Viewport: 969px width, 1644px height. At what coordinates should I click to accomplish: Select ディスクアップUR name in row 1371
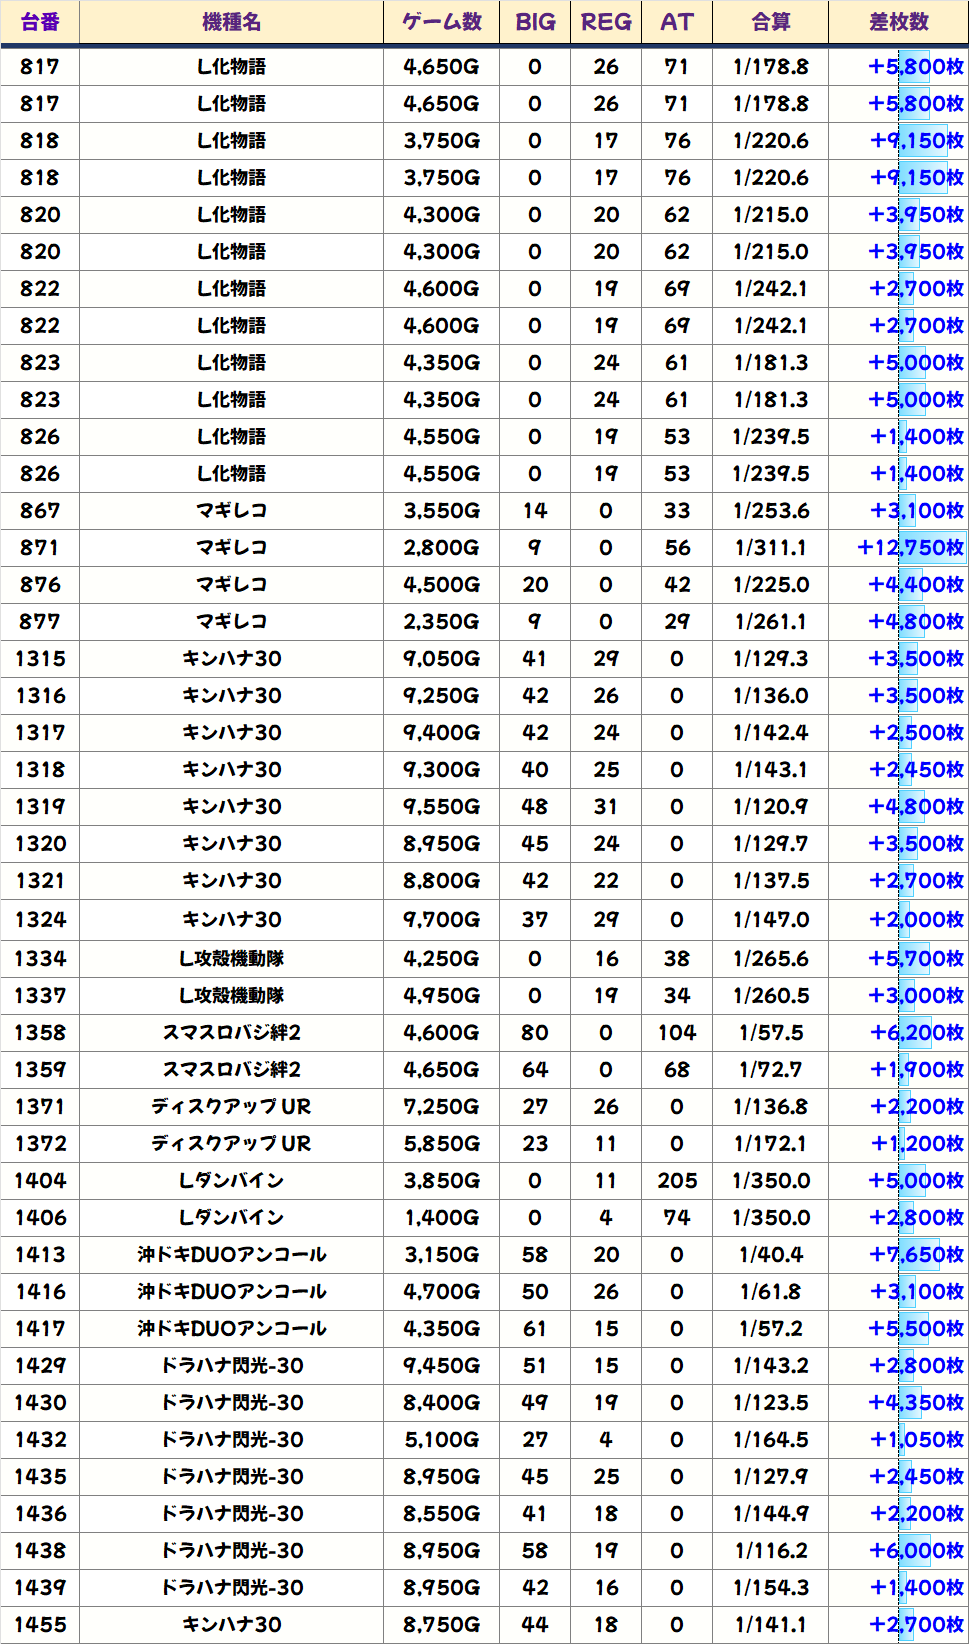231,1107
